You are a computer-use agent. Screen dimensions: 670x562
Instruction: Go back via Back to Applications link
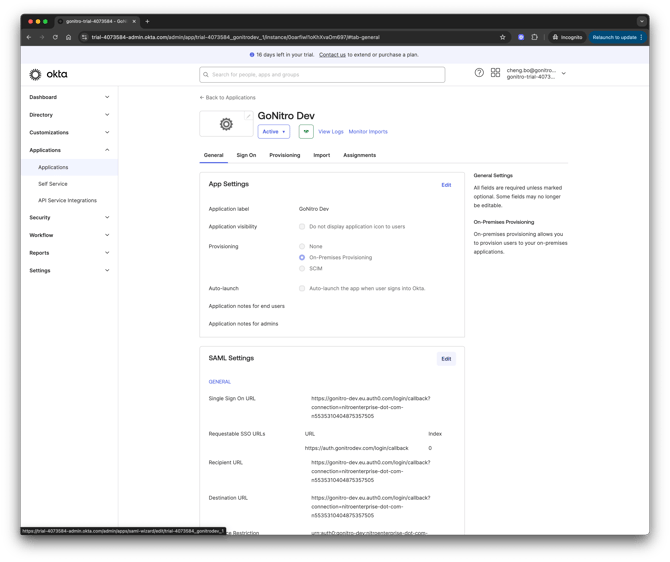(228, 98)
